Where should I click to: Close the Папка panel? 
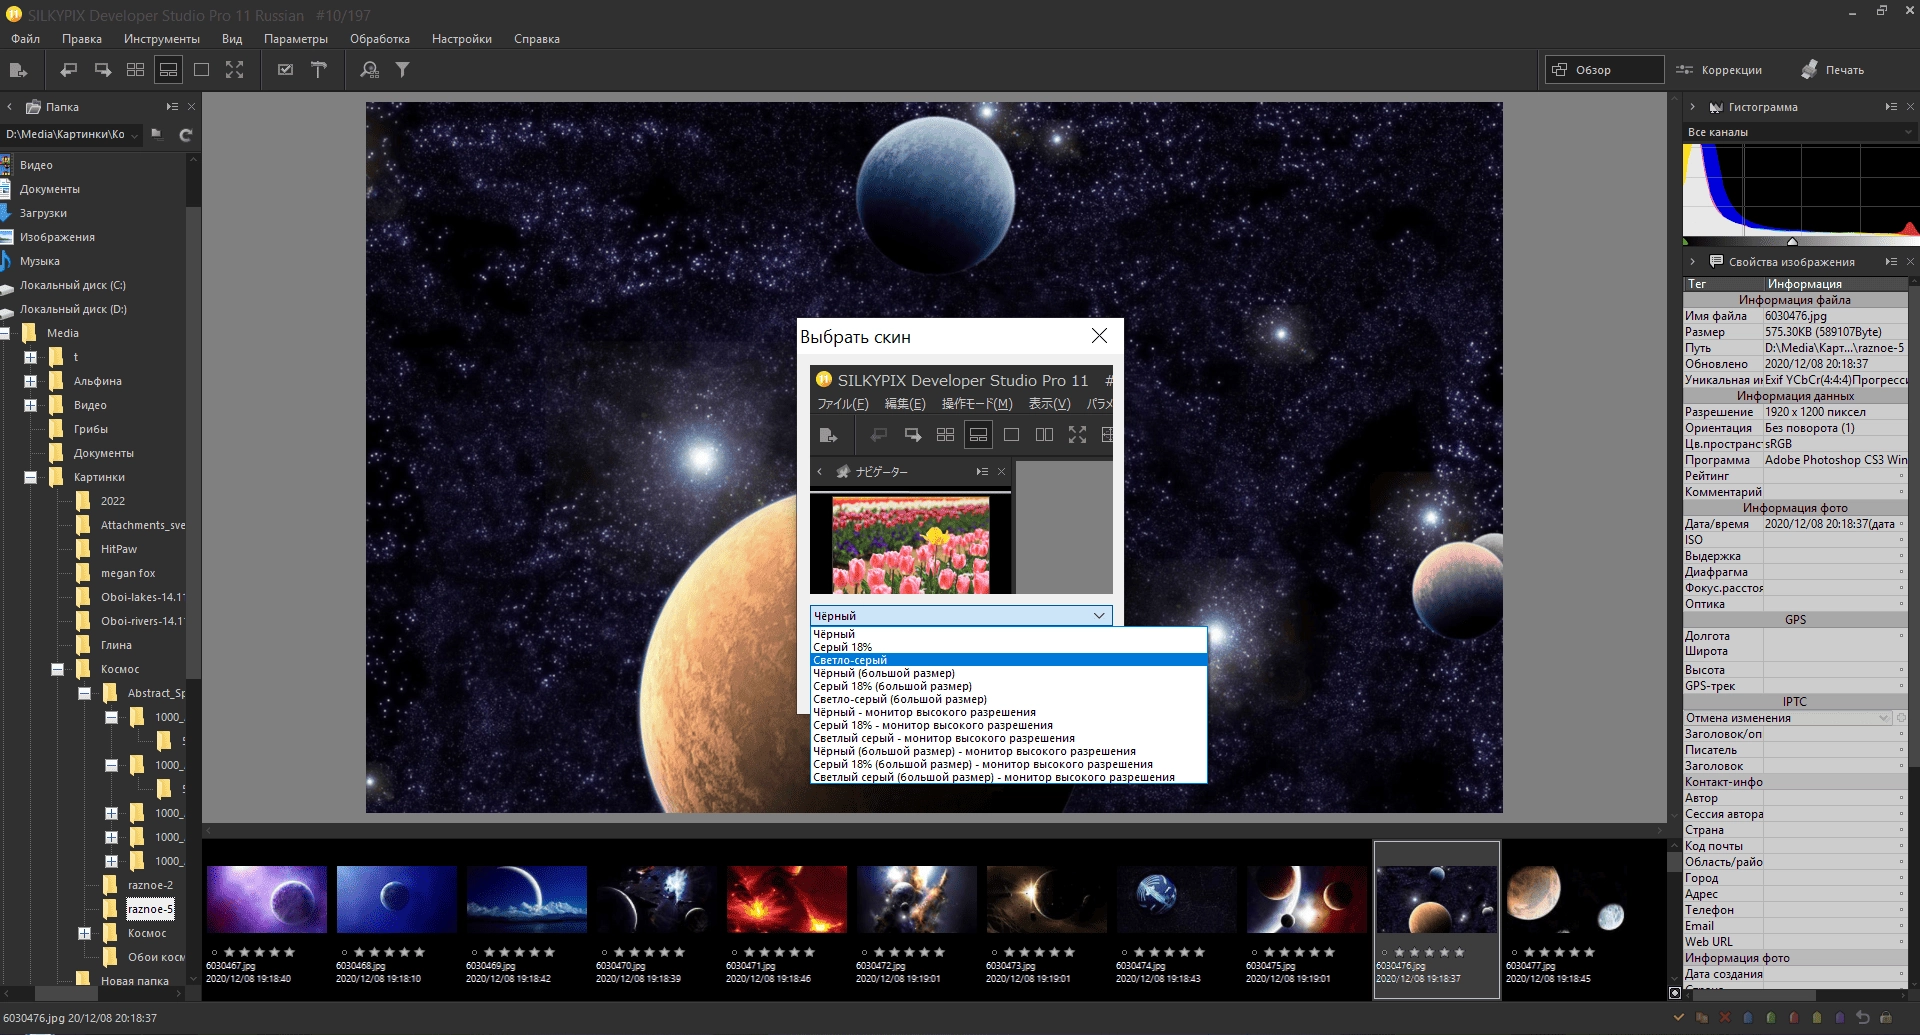pyautogui.click(x=191, y=107)
